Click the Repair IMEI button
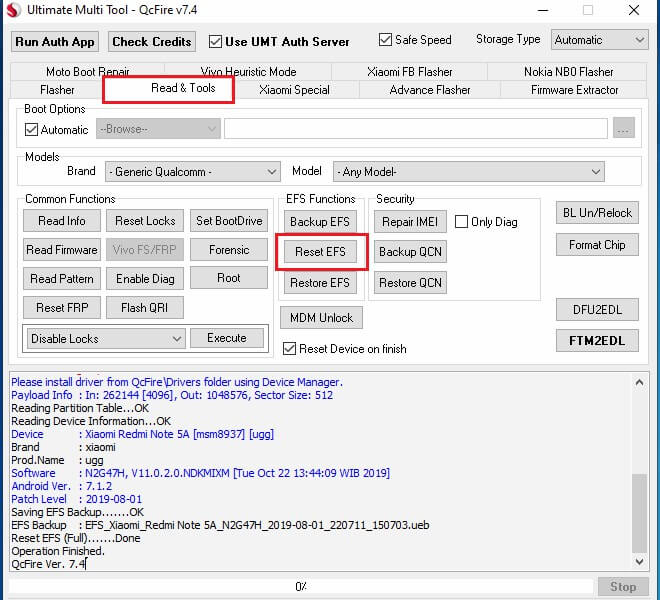 pos(410,221)
